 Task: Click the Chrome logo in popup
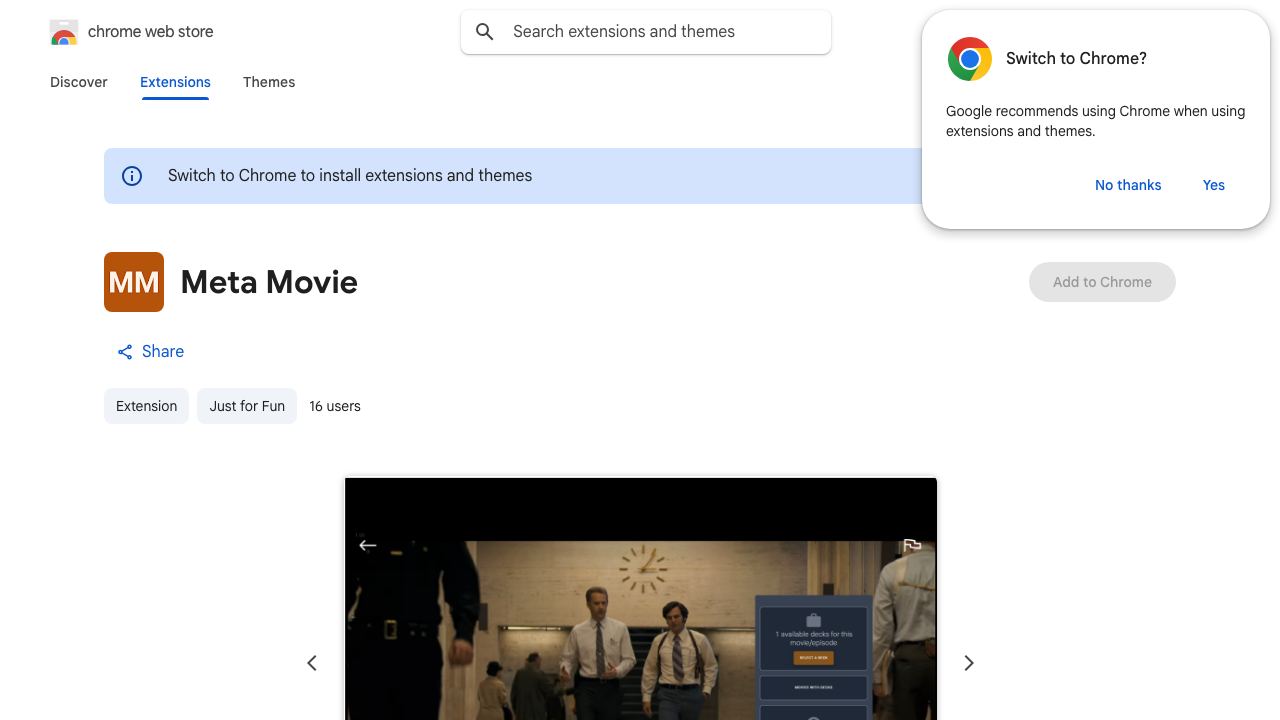970,59
